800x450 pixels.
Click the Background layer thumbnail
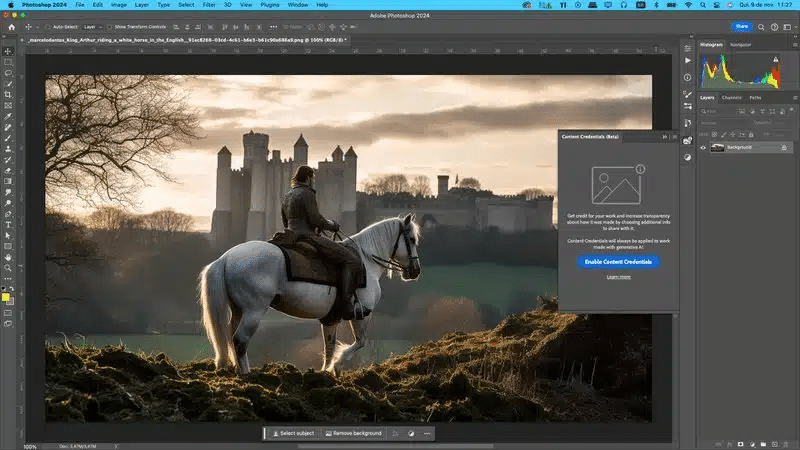pos(717,147)
